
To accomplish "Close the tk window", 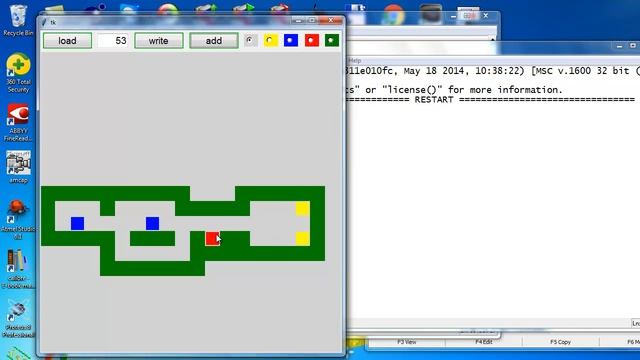I will pyautogui.click(x=331, y=20).
